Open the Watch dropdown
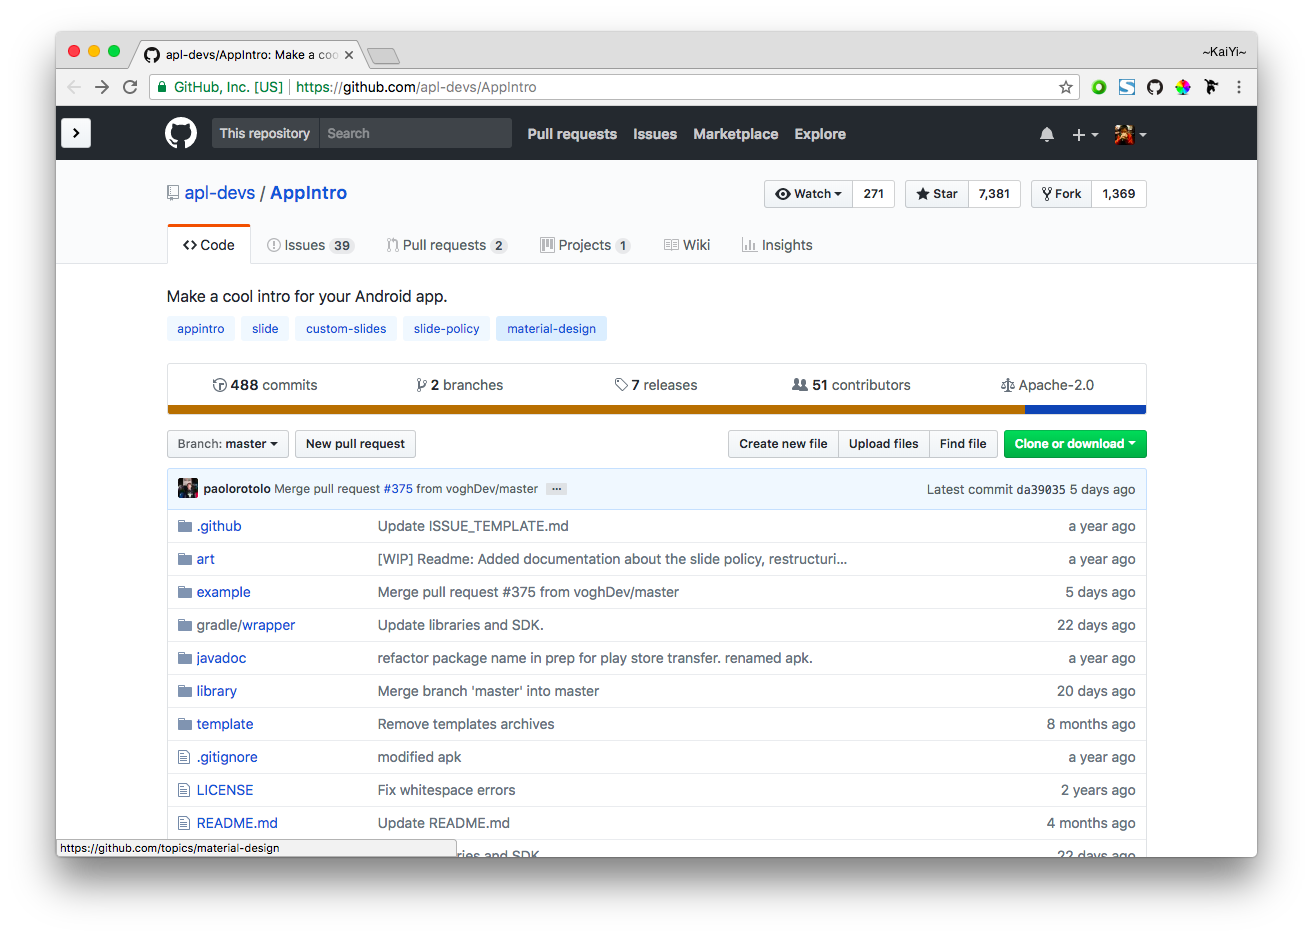The height and width of the screenshot is (937, 1313). pos(808,194)
